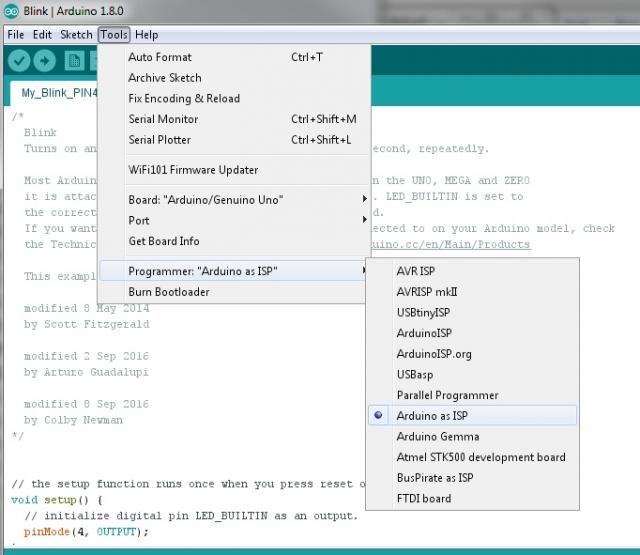Image resolution: width=640 pixels, height=555 pixels.
Task: Click the Arduino logo in title bar
Action: [11, 11]
